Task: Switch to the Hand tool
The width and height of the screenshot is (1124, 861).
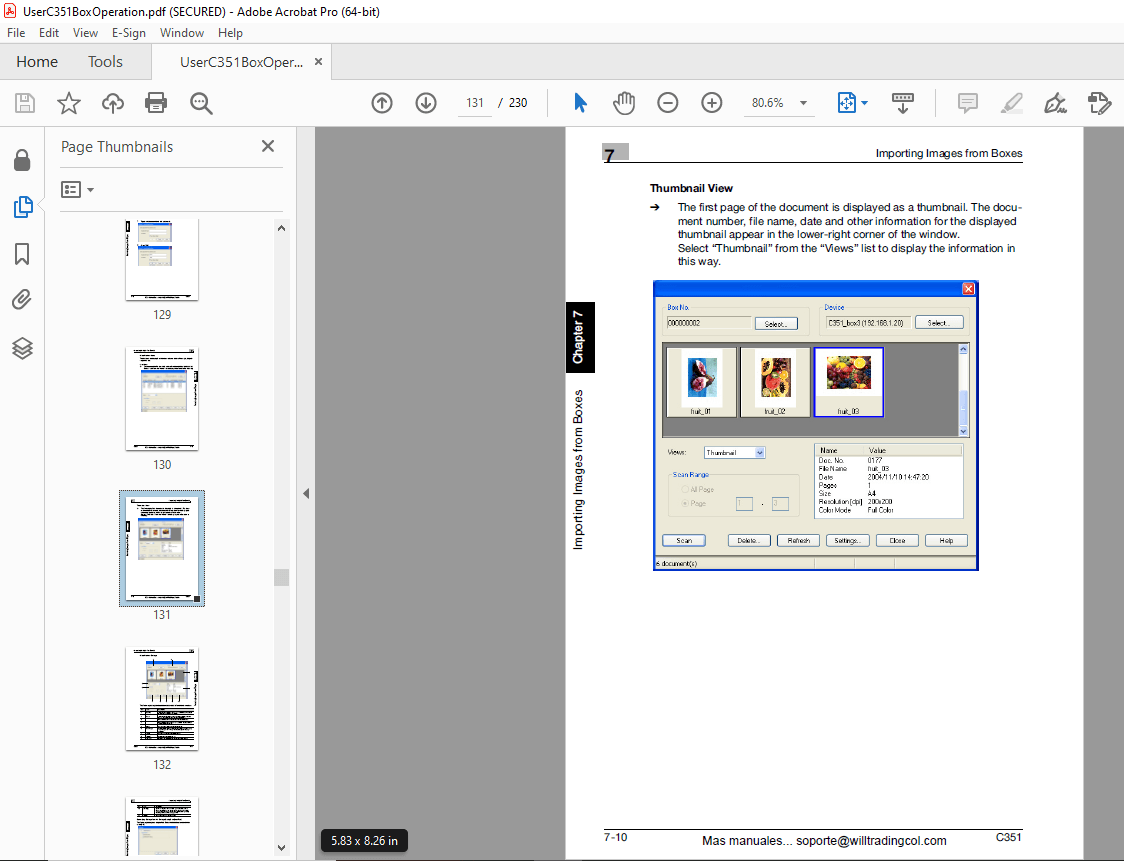Action: 624,103
